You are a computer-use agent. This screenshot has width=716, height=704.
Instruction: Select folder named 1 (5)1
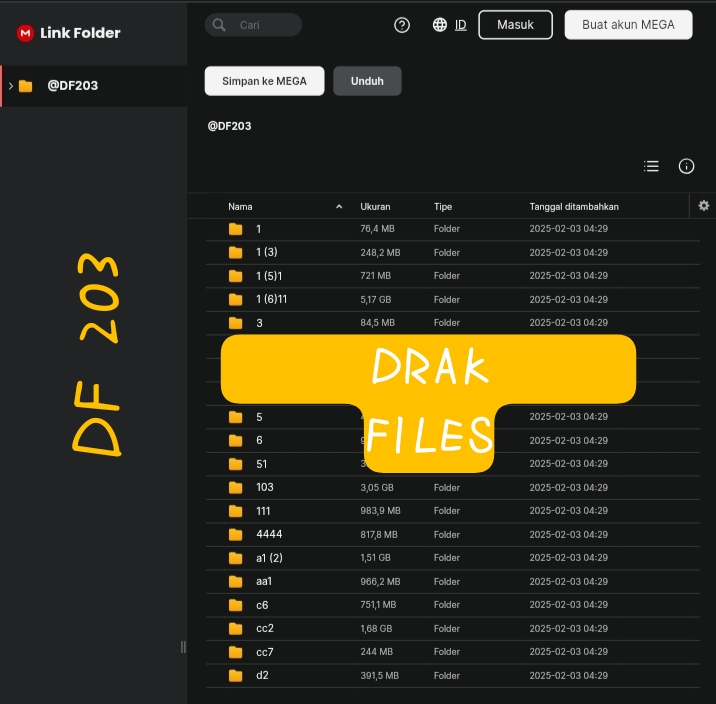click(453, 276)
